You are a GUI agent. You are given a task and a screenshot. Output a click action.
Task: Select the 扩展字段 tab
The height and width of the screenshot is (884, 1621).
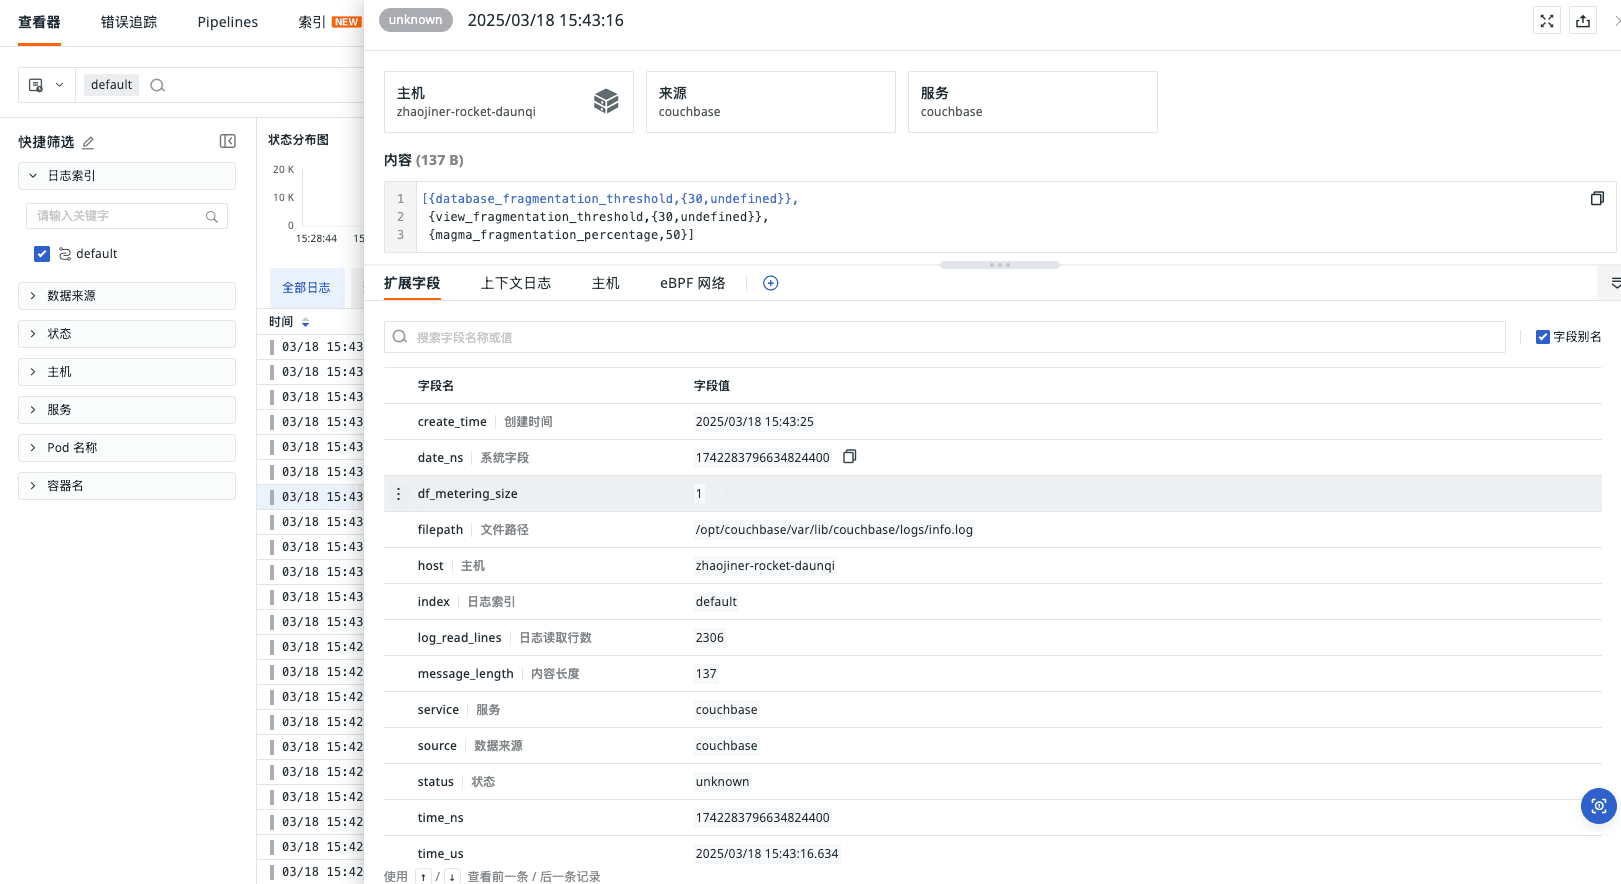(x=412, y=283)
